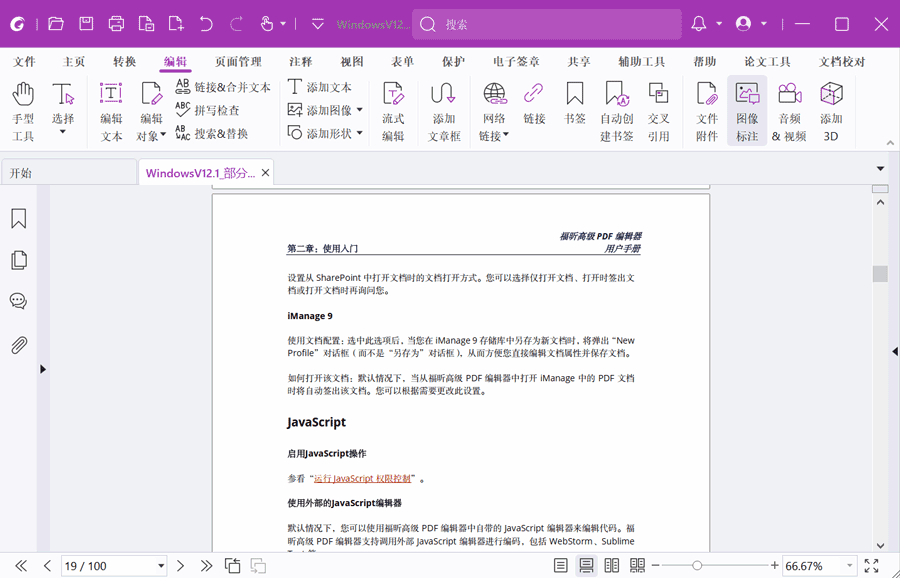This screenshot has width=900, height=578.
Task: Open zoom percentage dropdown
Action: (x=849, y=566)
